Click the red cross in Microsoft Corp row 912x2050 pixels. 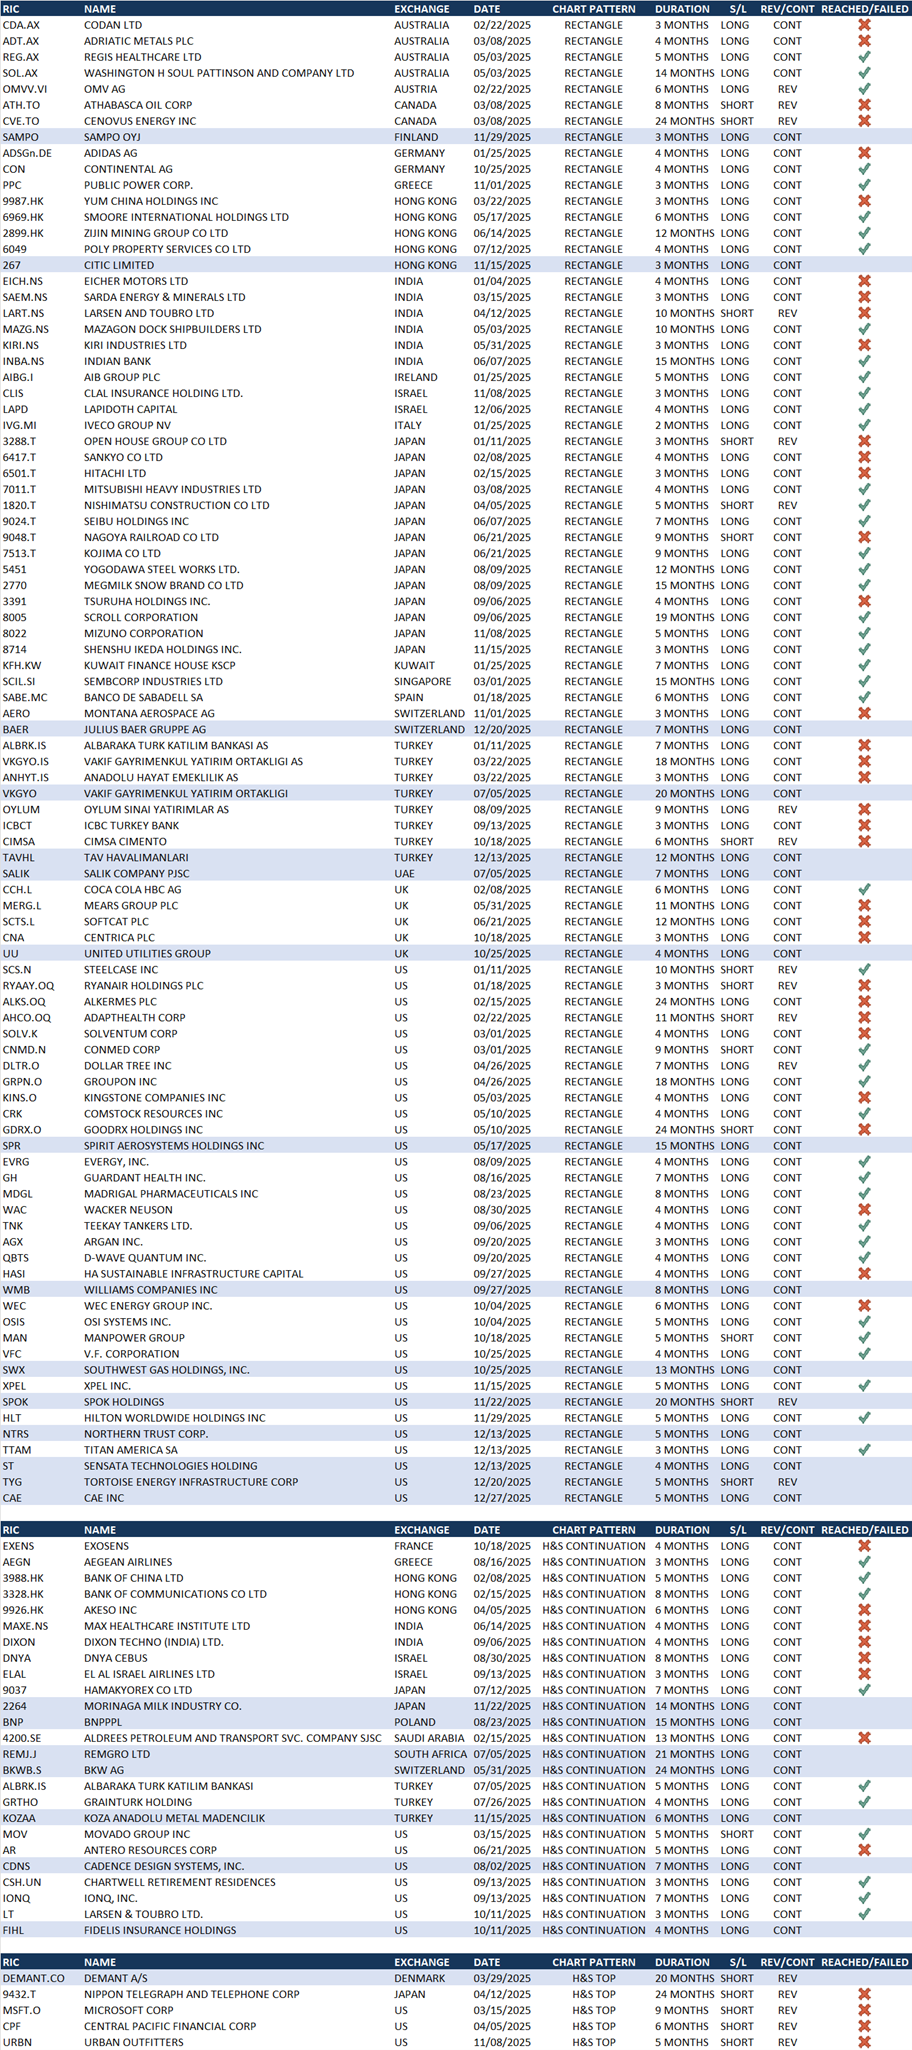tap(864, 2010)
